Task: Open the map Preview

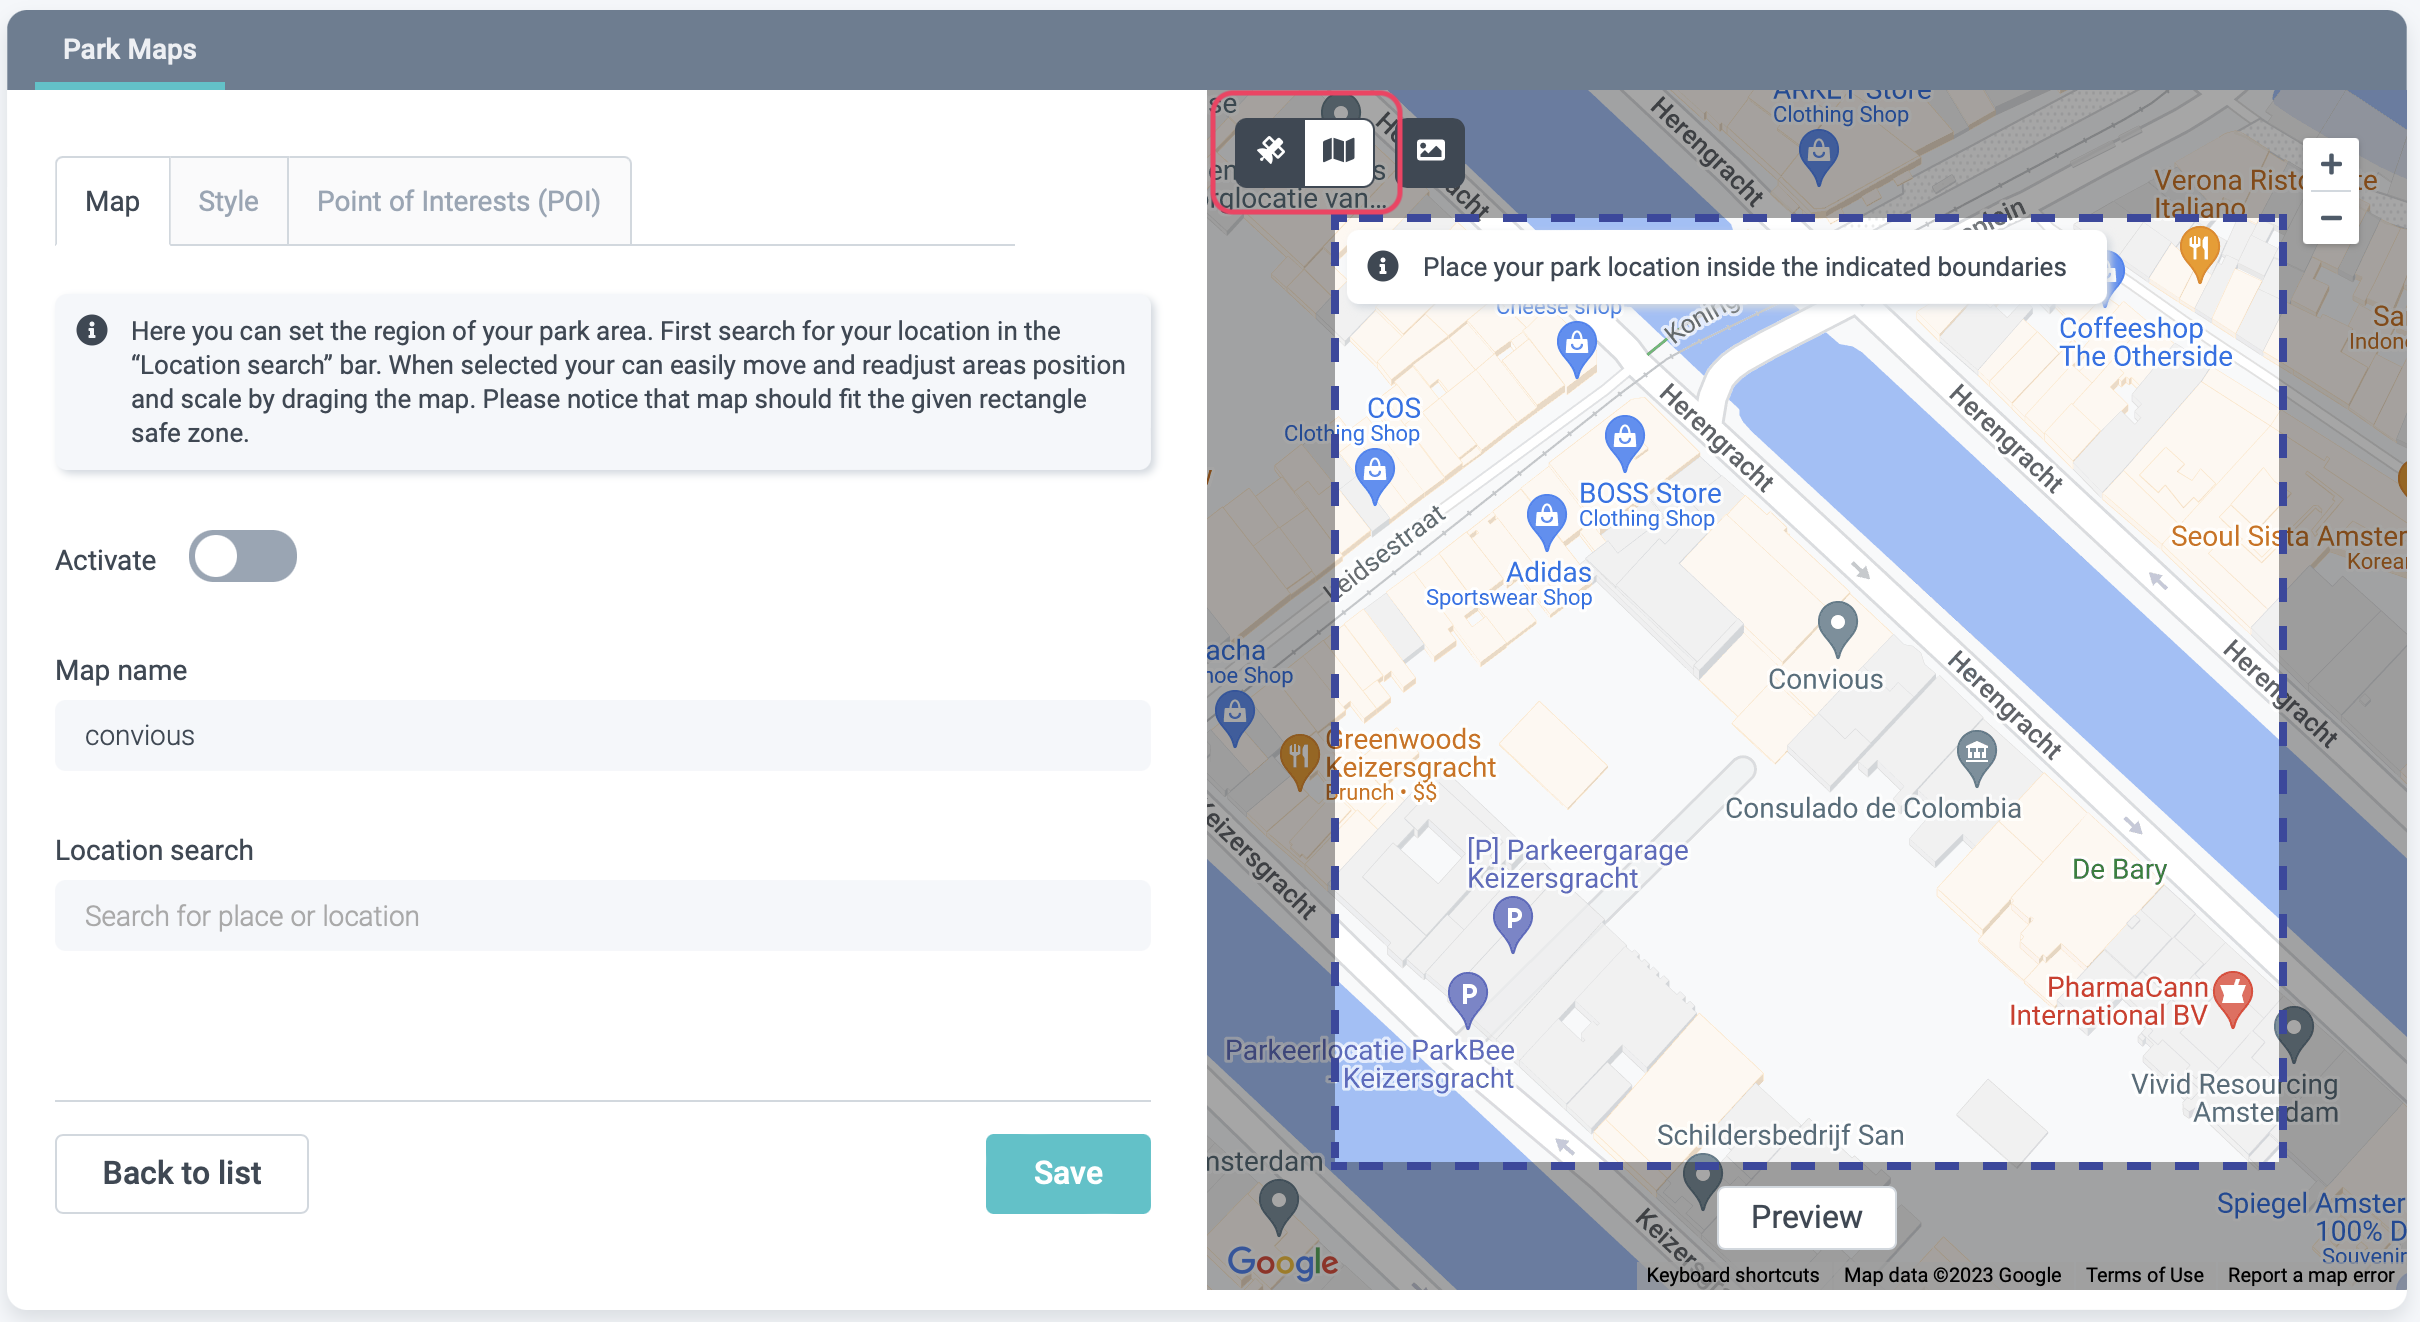Action: [x=1806, y=1217]
